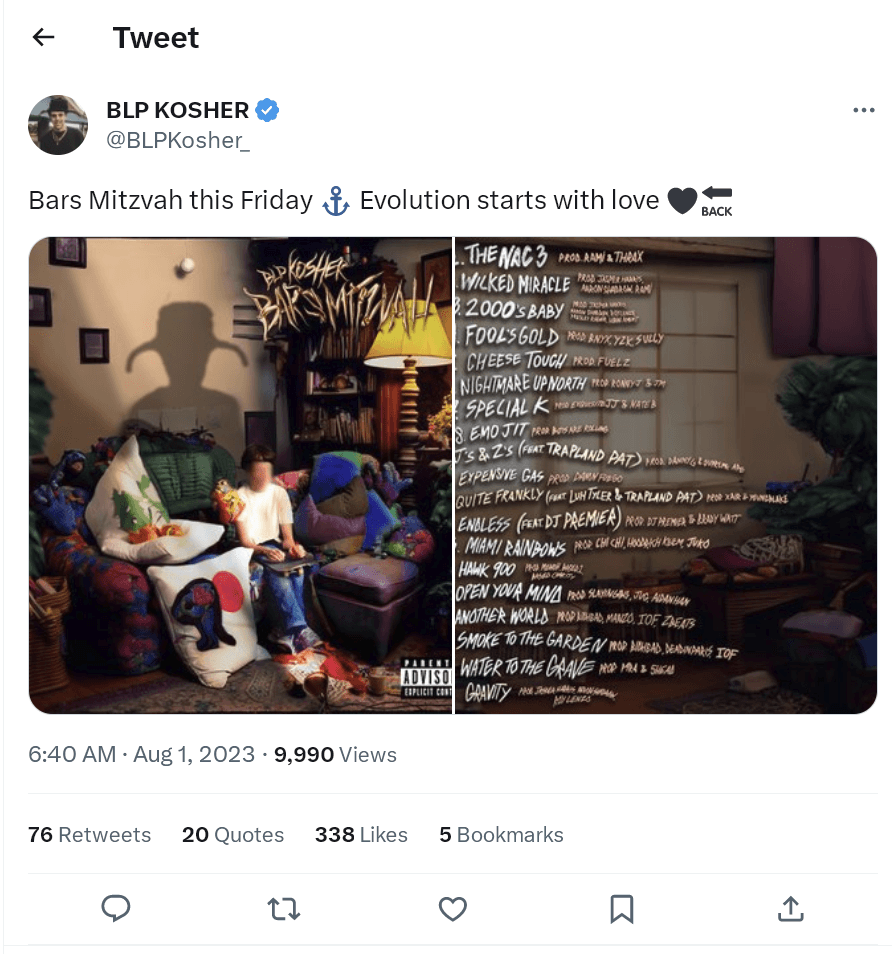Reply to the tweet via speech bubble icon
The image size is (892, 954).
[117, 908]
